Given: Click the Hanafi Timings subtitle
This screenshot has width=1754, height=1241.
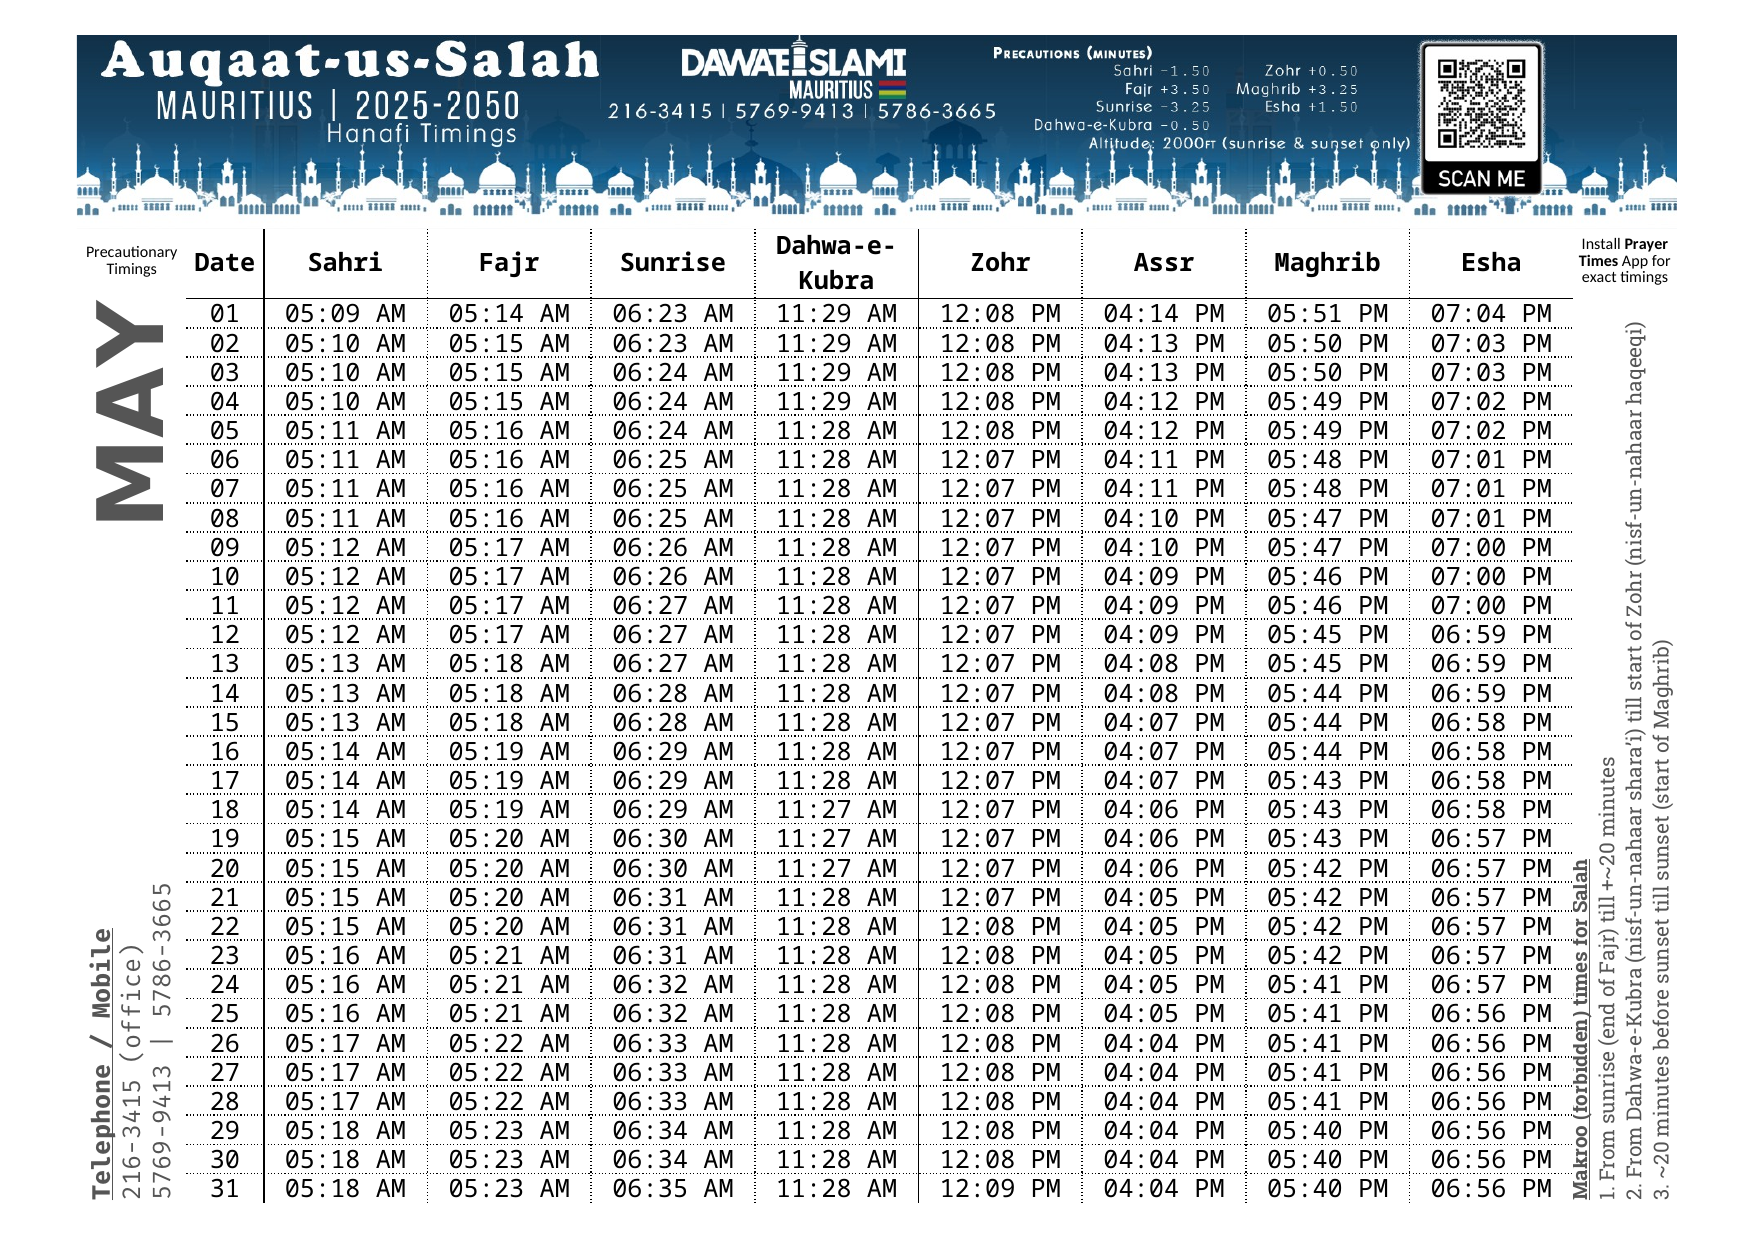Looking at the screenshot, I should (421, 134).
